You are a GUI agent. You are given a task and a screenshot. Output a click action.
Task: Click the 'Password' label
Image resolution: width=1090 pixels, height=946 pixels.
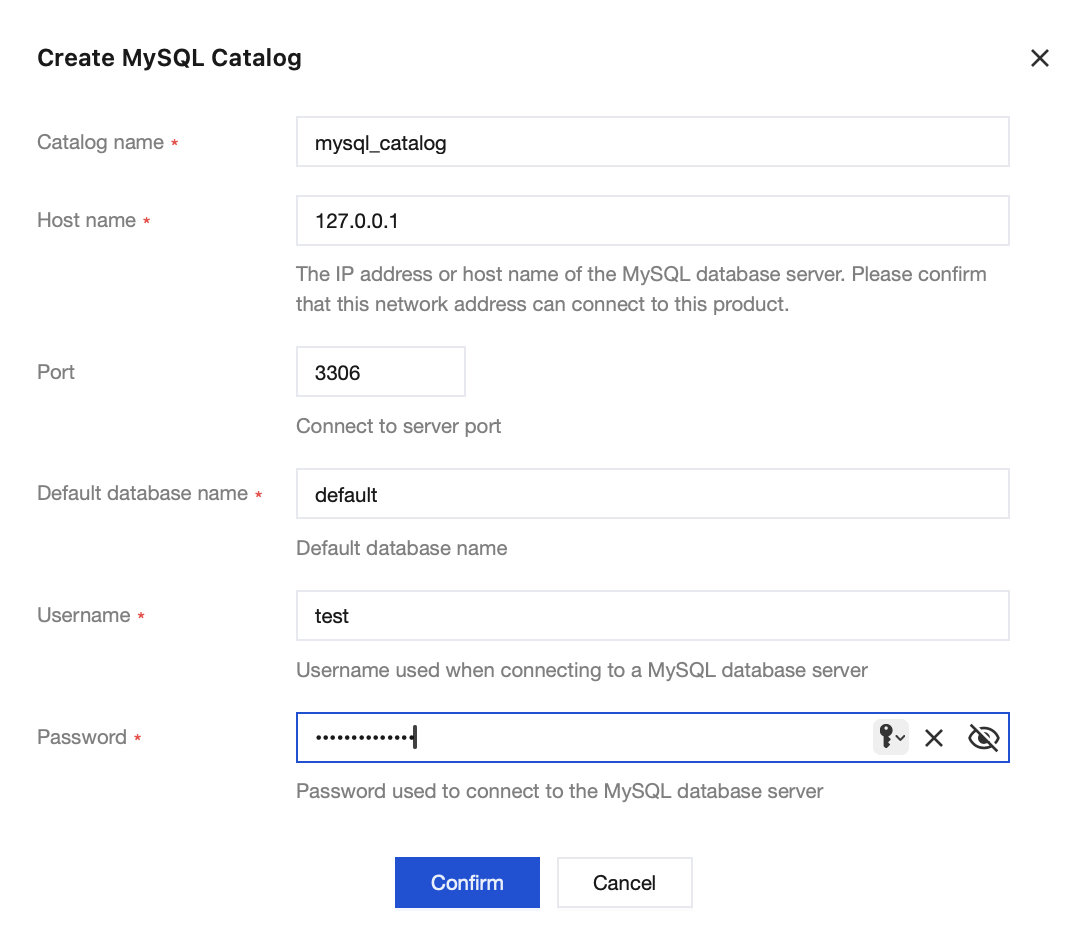click(x=82, y=737)
